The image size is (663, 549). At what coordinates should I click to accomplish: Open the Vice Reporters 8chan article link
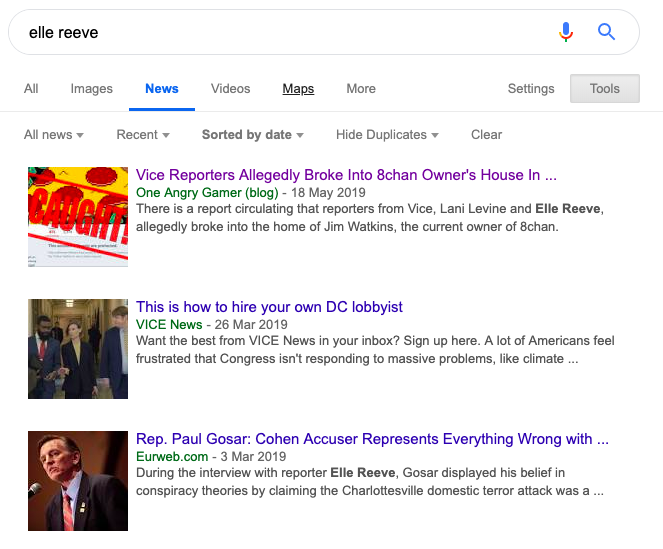point(346,175)
